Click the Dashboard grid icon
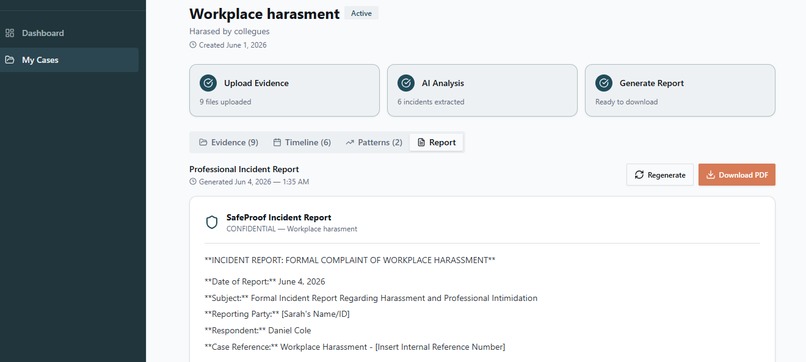The image size is (806, 362). (9, 33)
